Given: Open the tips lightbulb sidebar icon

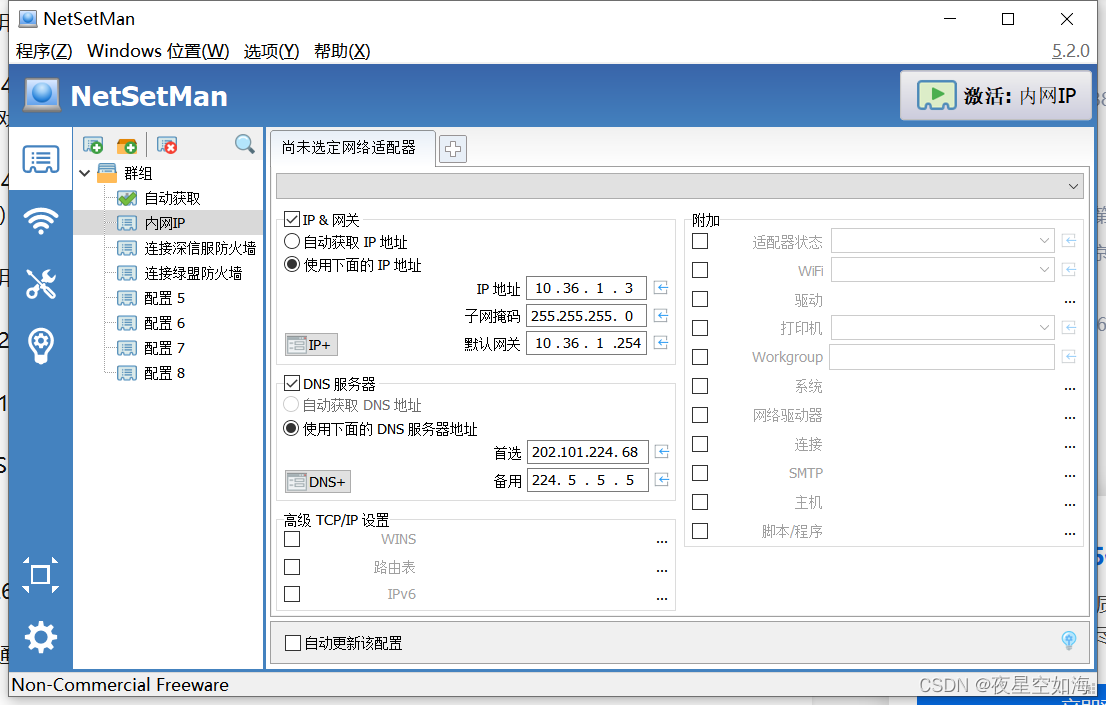Looking at the screenshot, I should coord(41,346).
